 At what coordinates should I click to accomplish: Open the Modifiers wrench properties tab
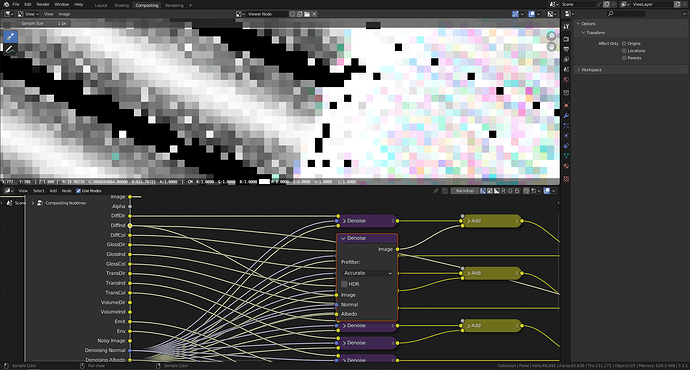[x=566, y=116]
